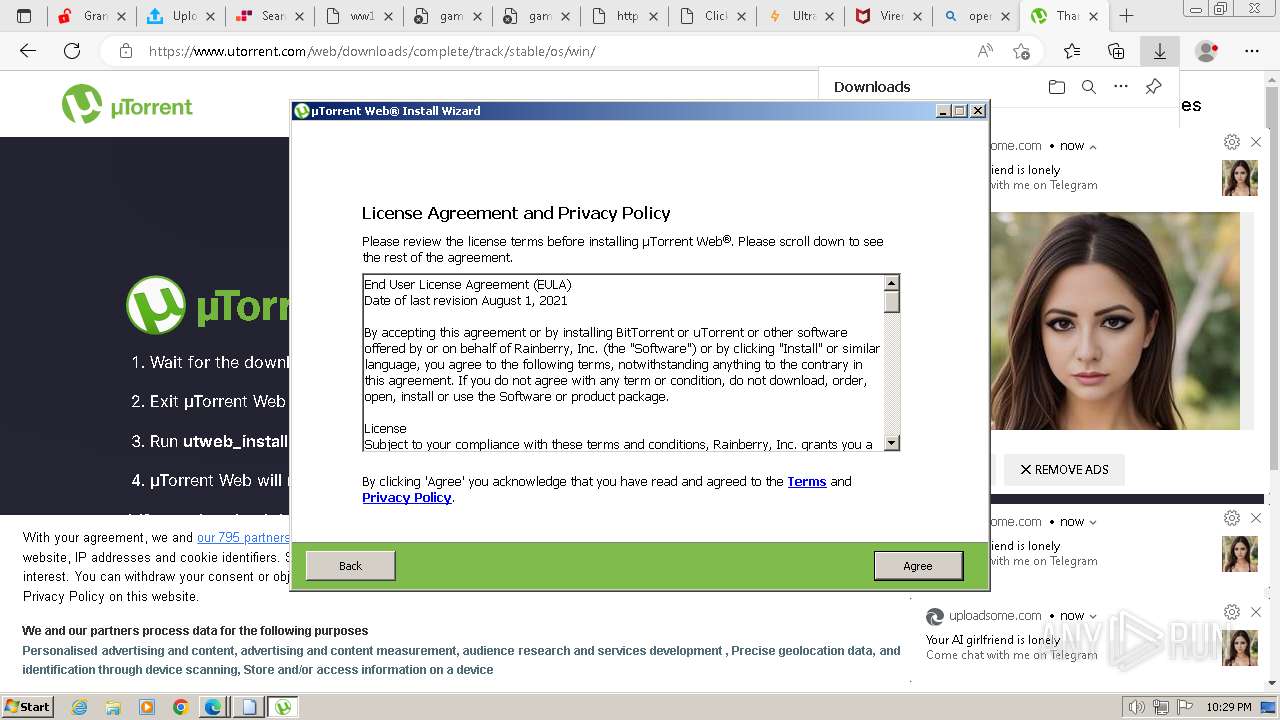1280x720 pixels.
Task: Close the 'Click' browser tab
Action: click(743, 16)
